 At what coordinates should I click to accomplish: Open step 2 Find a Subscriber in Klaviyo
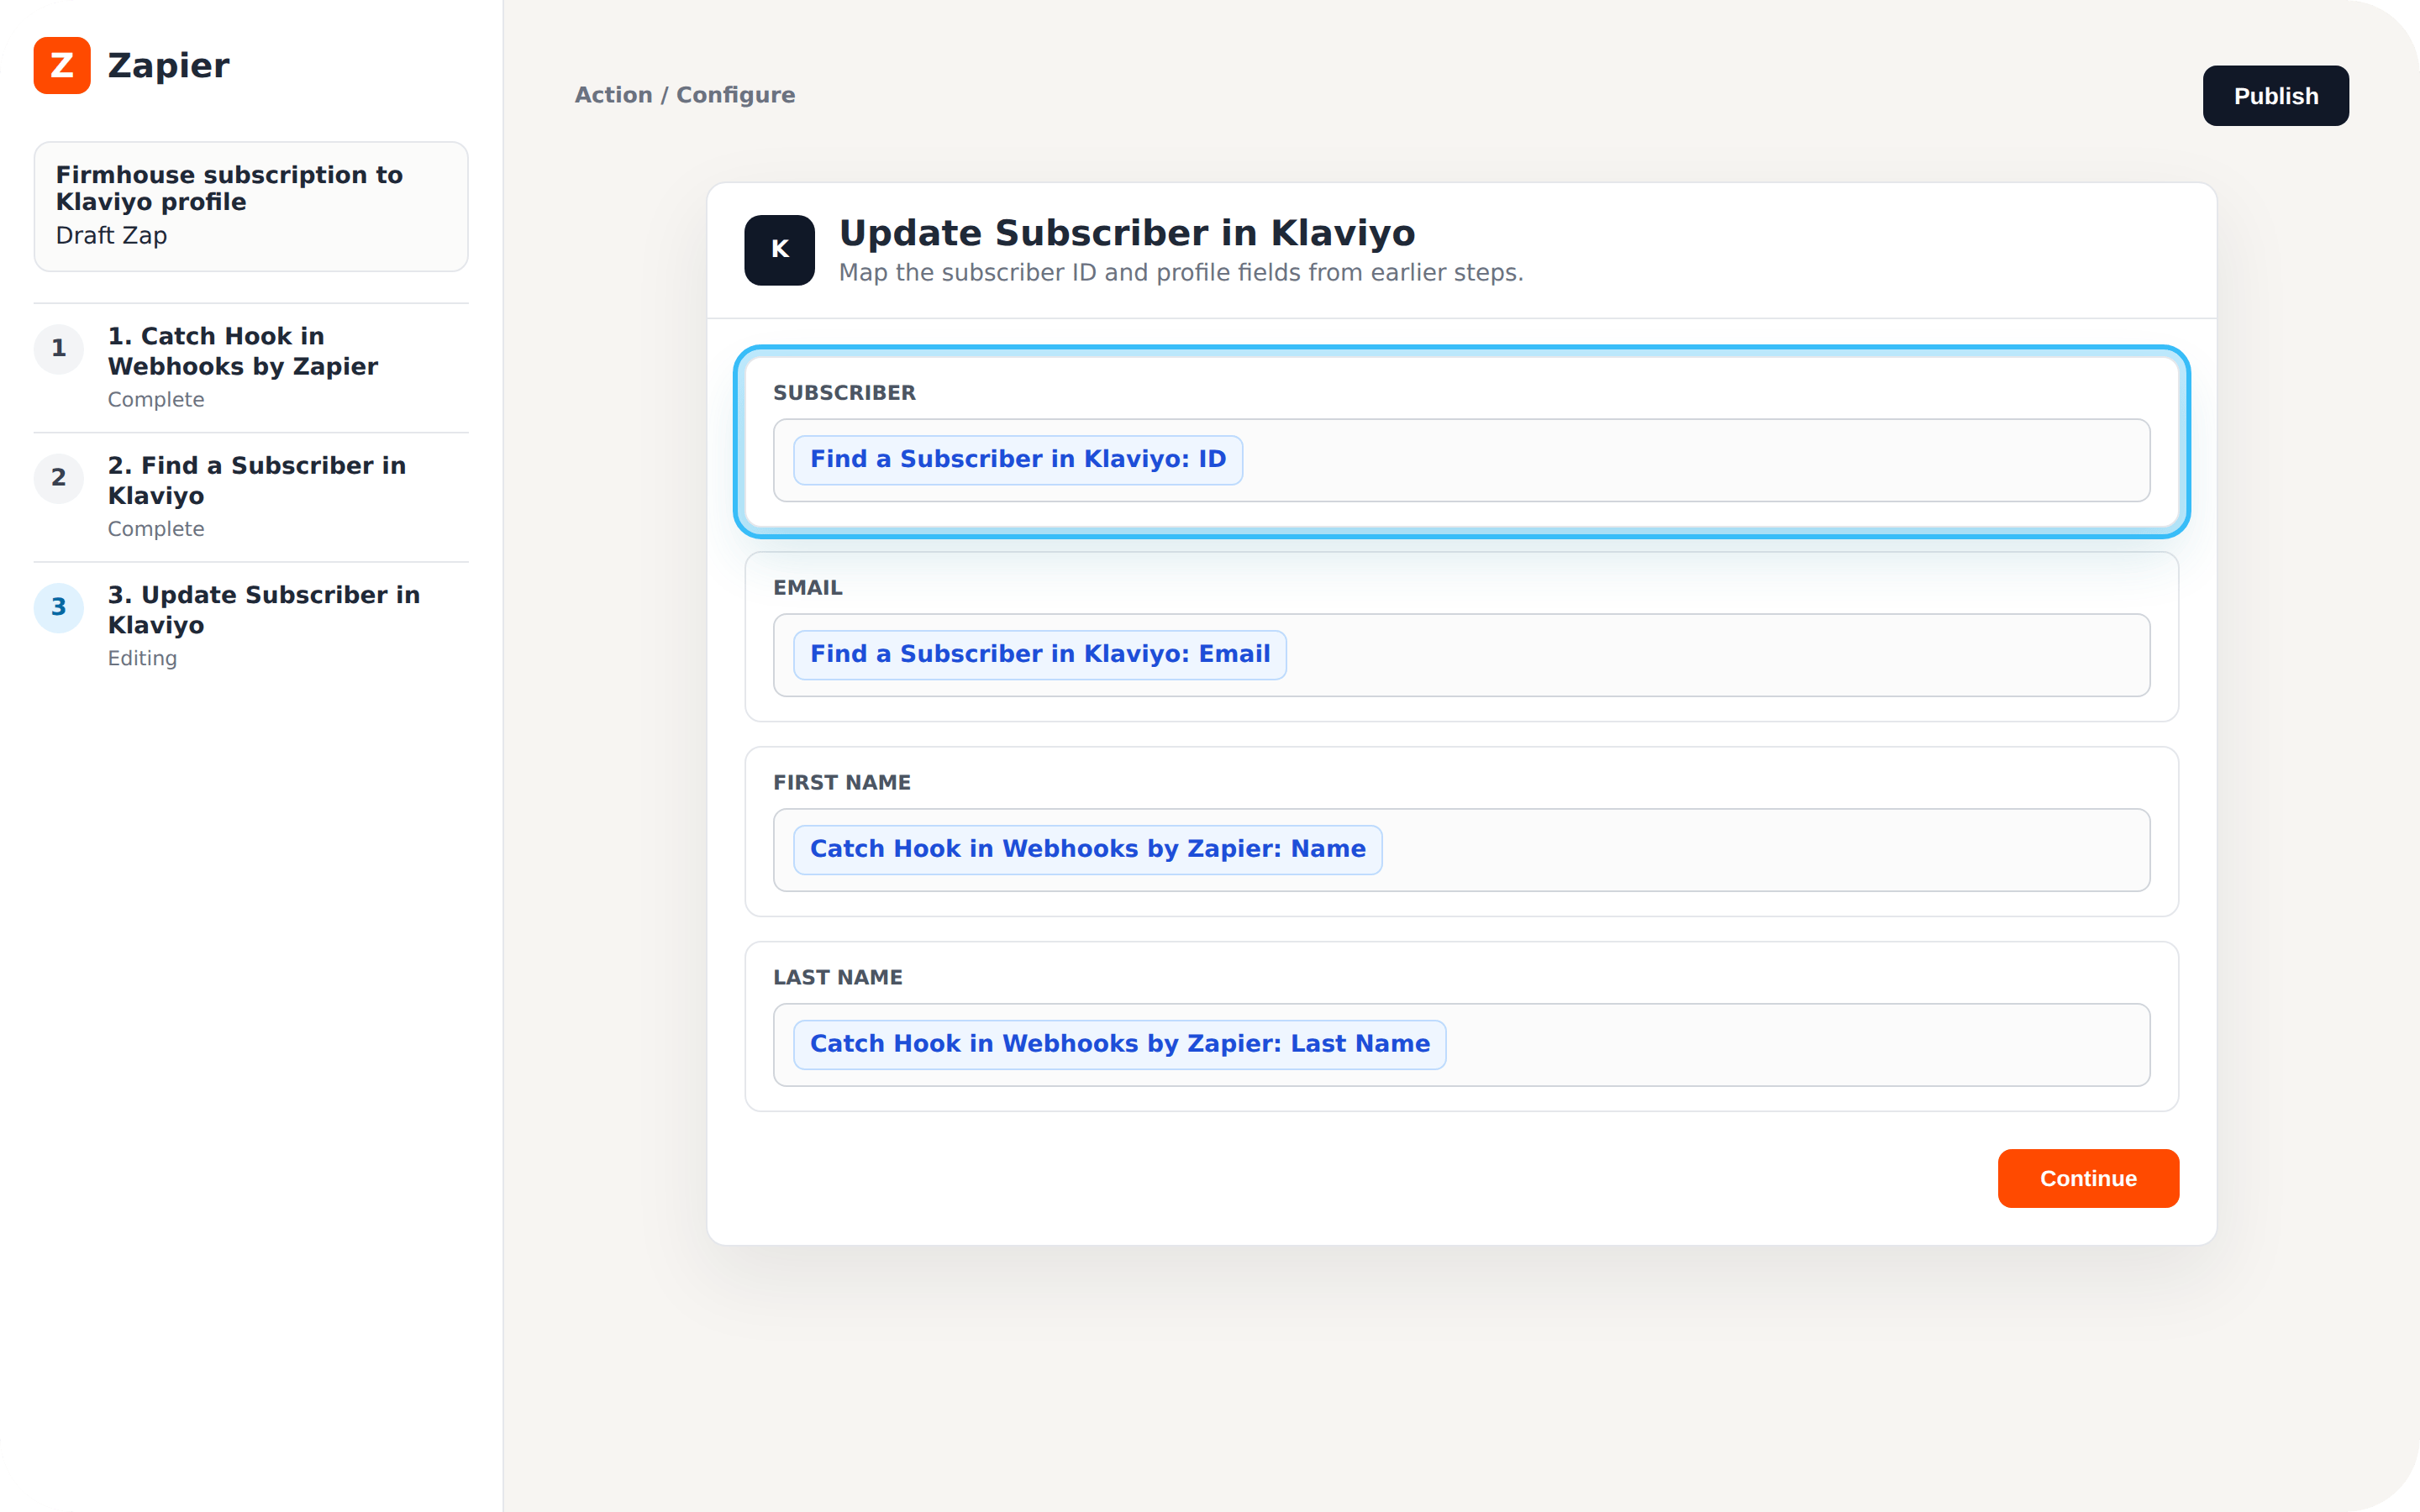251,497
